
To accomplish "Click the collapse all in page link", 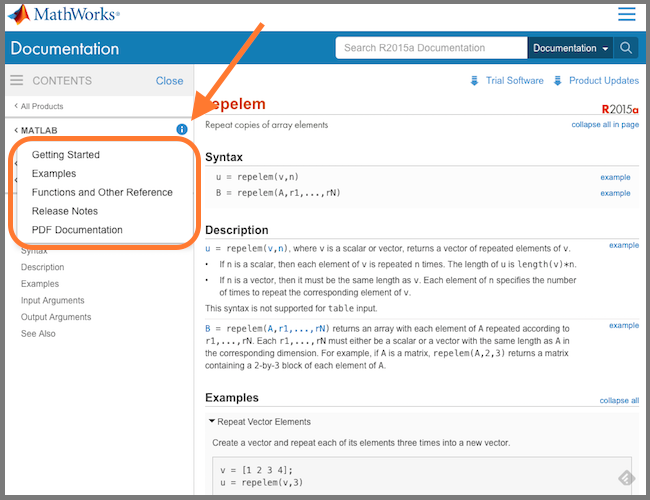I will click(x=605, y=125).
